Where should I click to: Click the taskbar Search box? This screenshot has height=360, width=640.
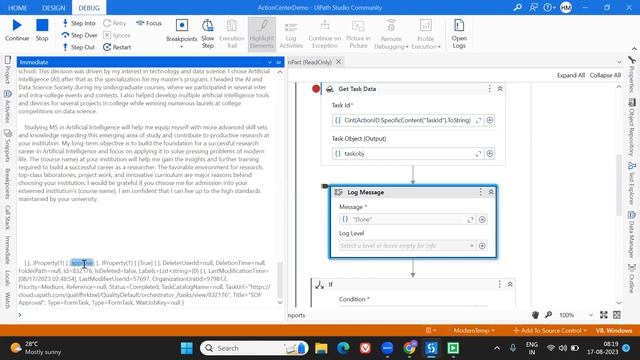point(254,348)
